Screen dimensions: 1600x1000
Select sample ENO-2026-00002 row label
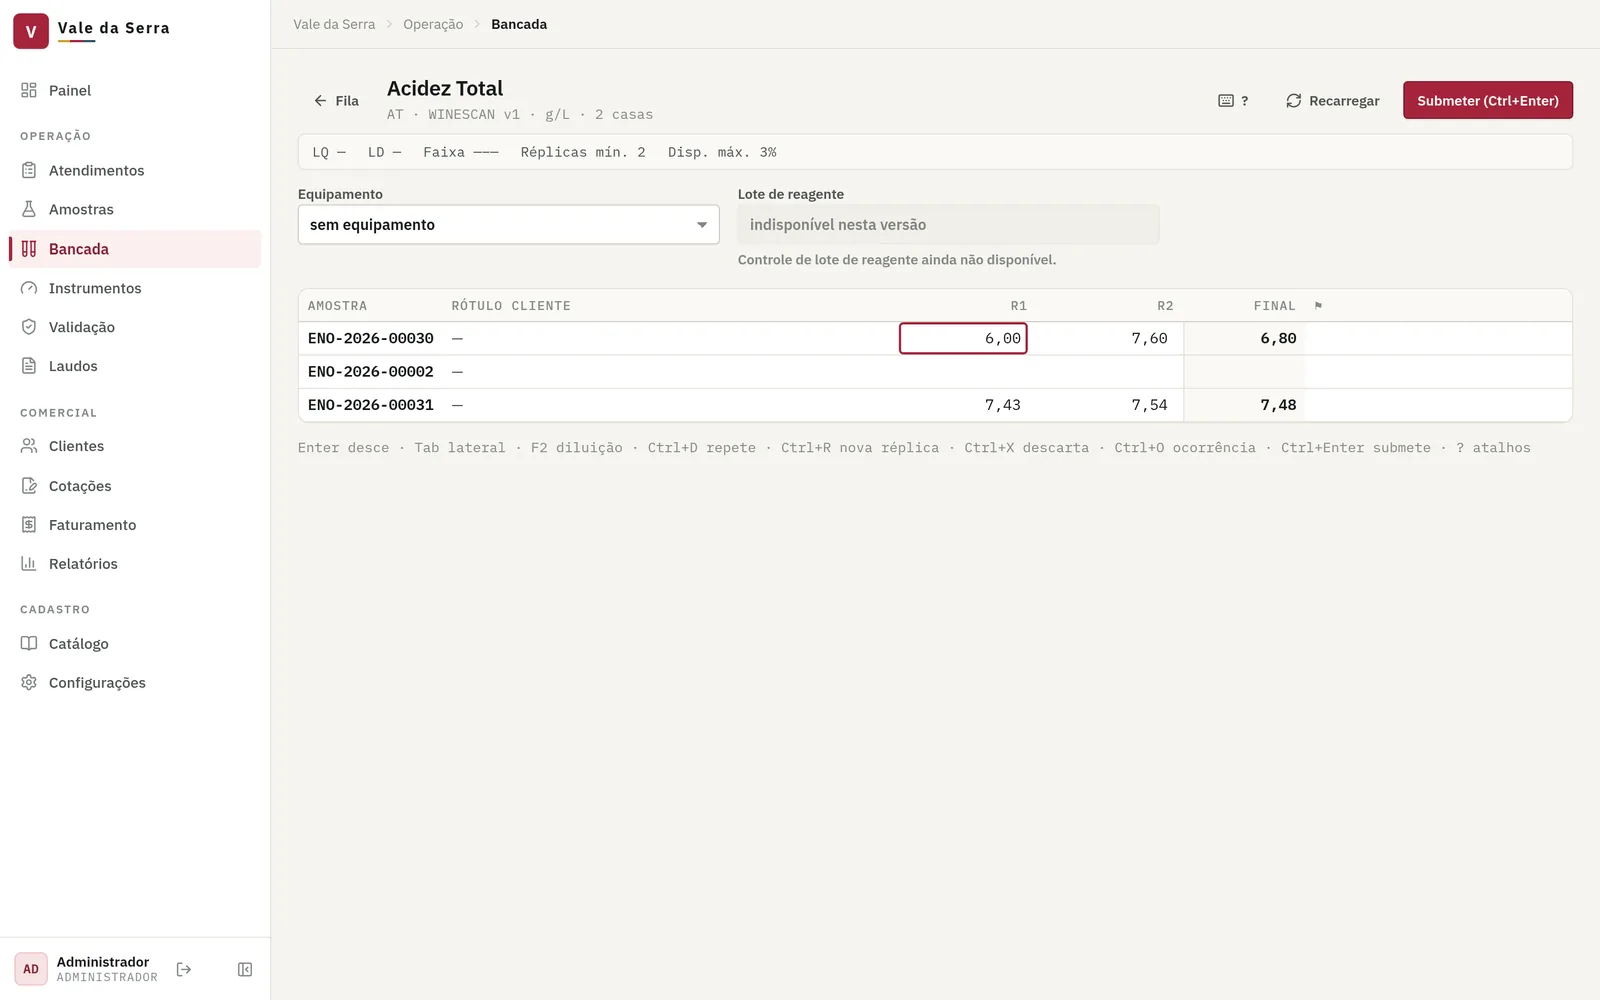(371, 372)
